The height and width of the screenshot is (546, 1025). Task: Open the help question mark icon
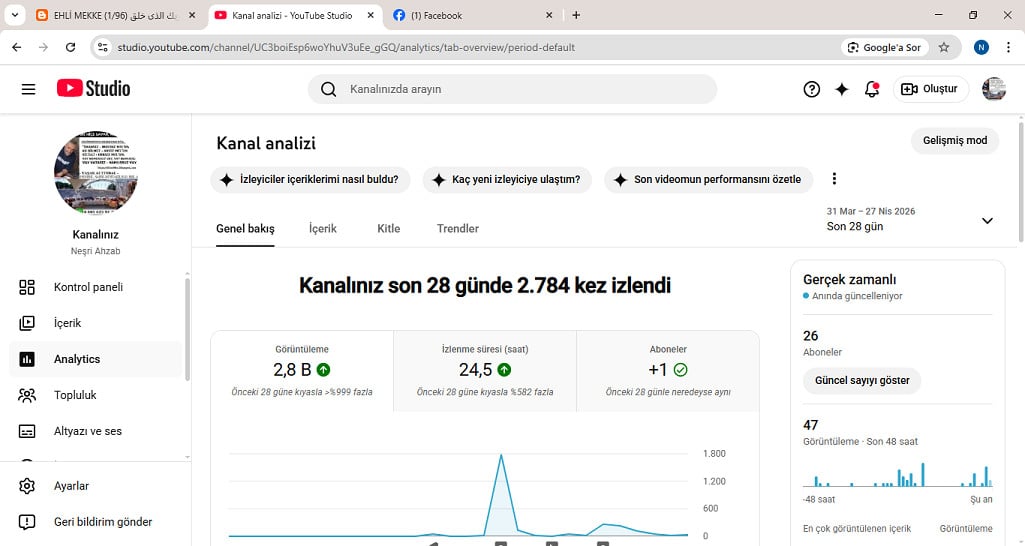pyautogui.click(x=811, y=89)
